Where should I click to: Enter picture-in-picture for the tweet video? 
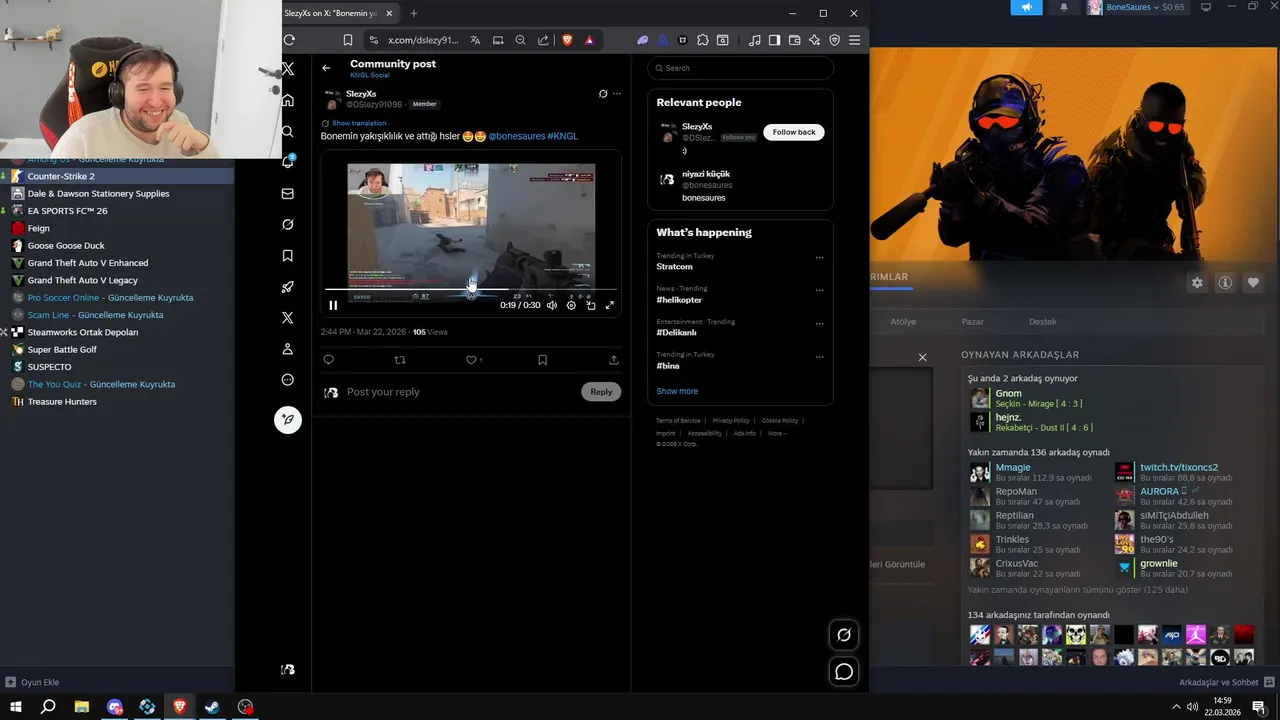point(590,305)
